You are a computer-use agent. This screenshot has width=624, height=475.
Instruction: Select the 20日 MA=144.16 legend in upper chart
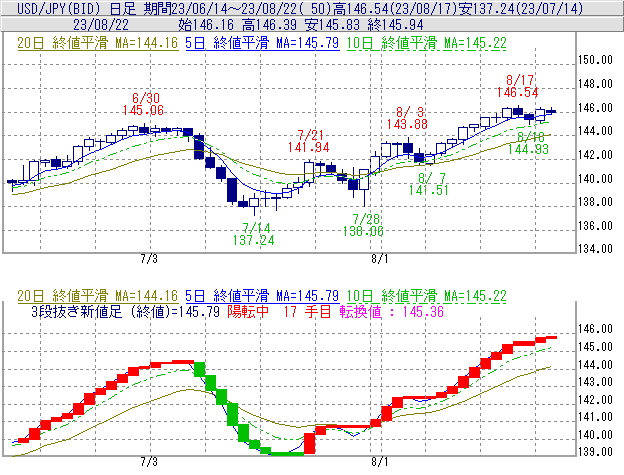click(98, 43)
